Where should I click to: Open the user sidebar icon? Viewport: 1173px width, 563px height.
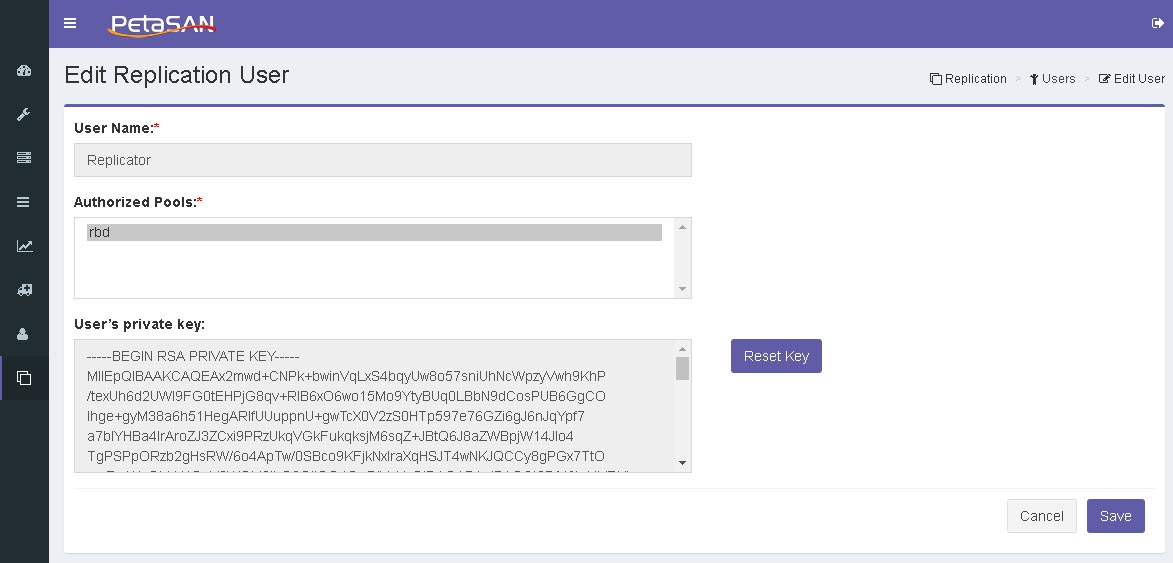24,334
